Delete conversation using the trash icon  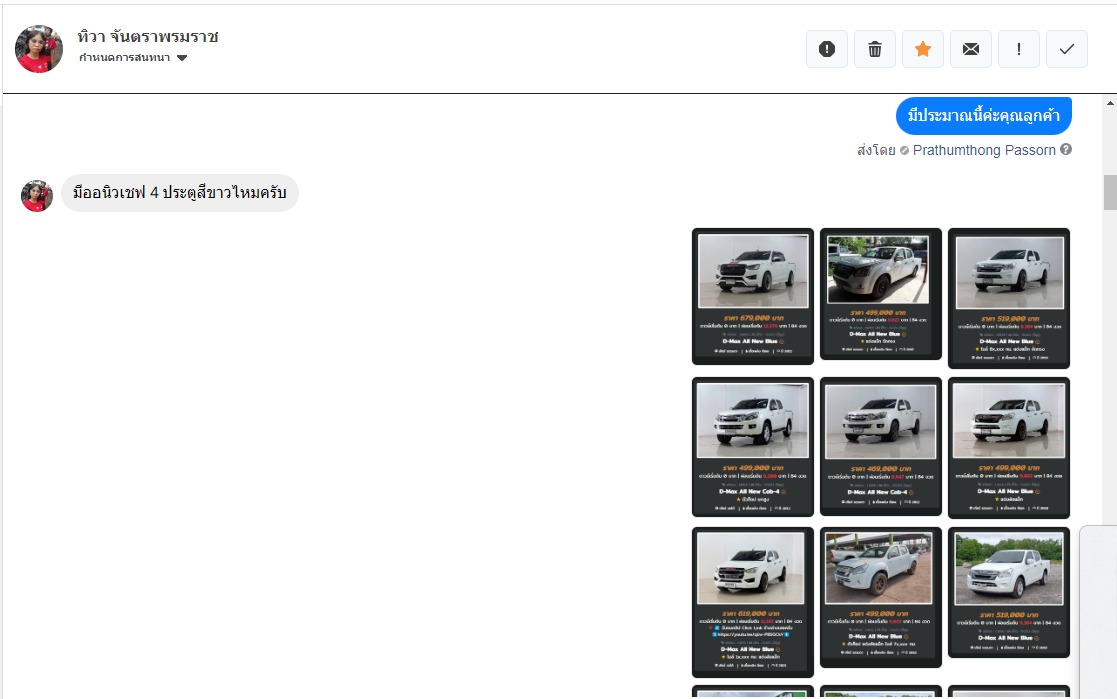pos(875,49)
